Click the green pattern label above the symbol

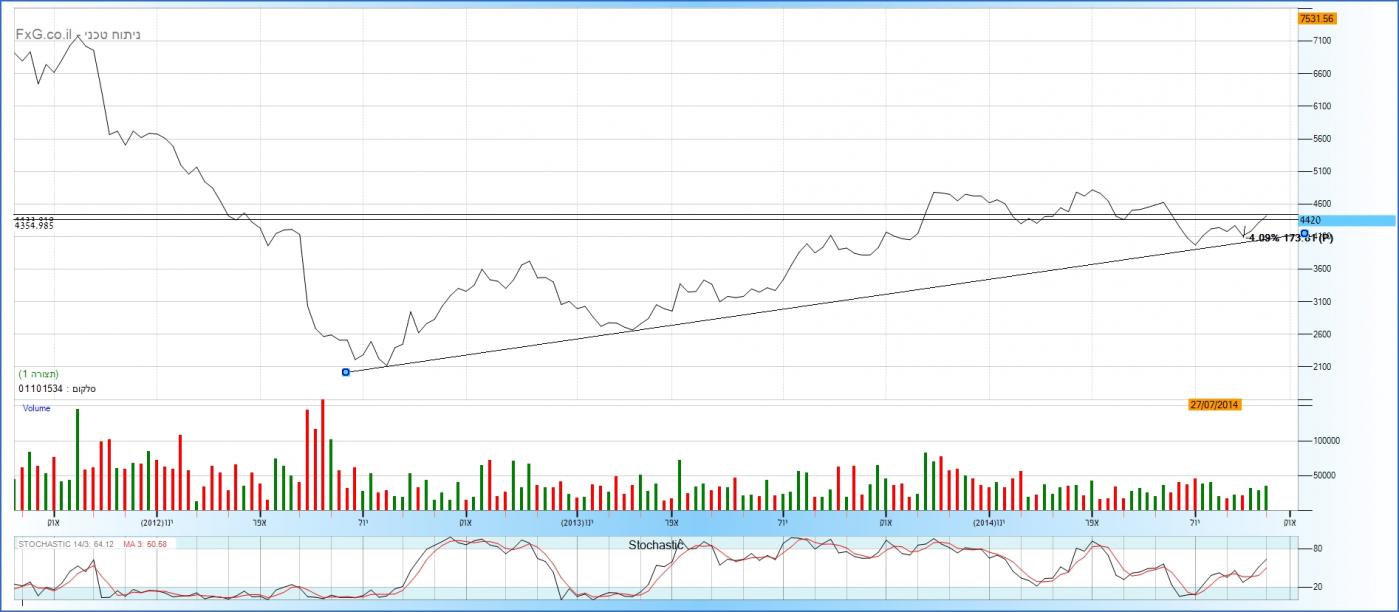[x=38, y=373]
